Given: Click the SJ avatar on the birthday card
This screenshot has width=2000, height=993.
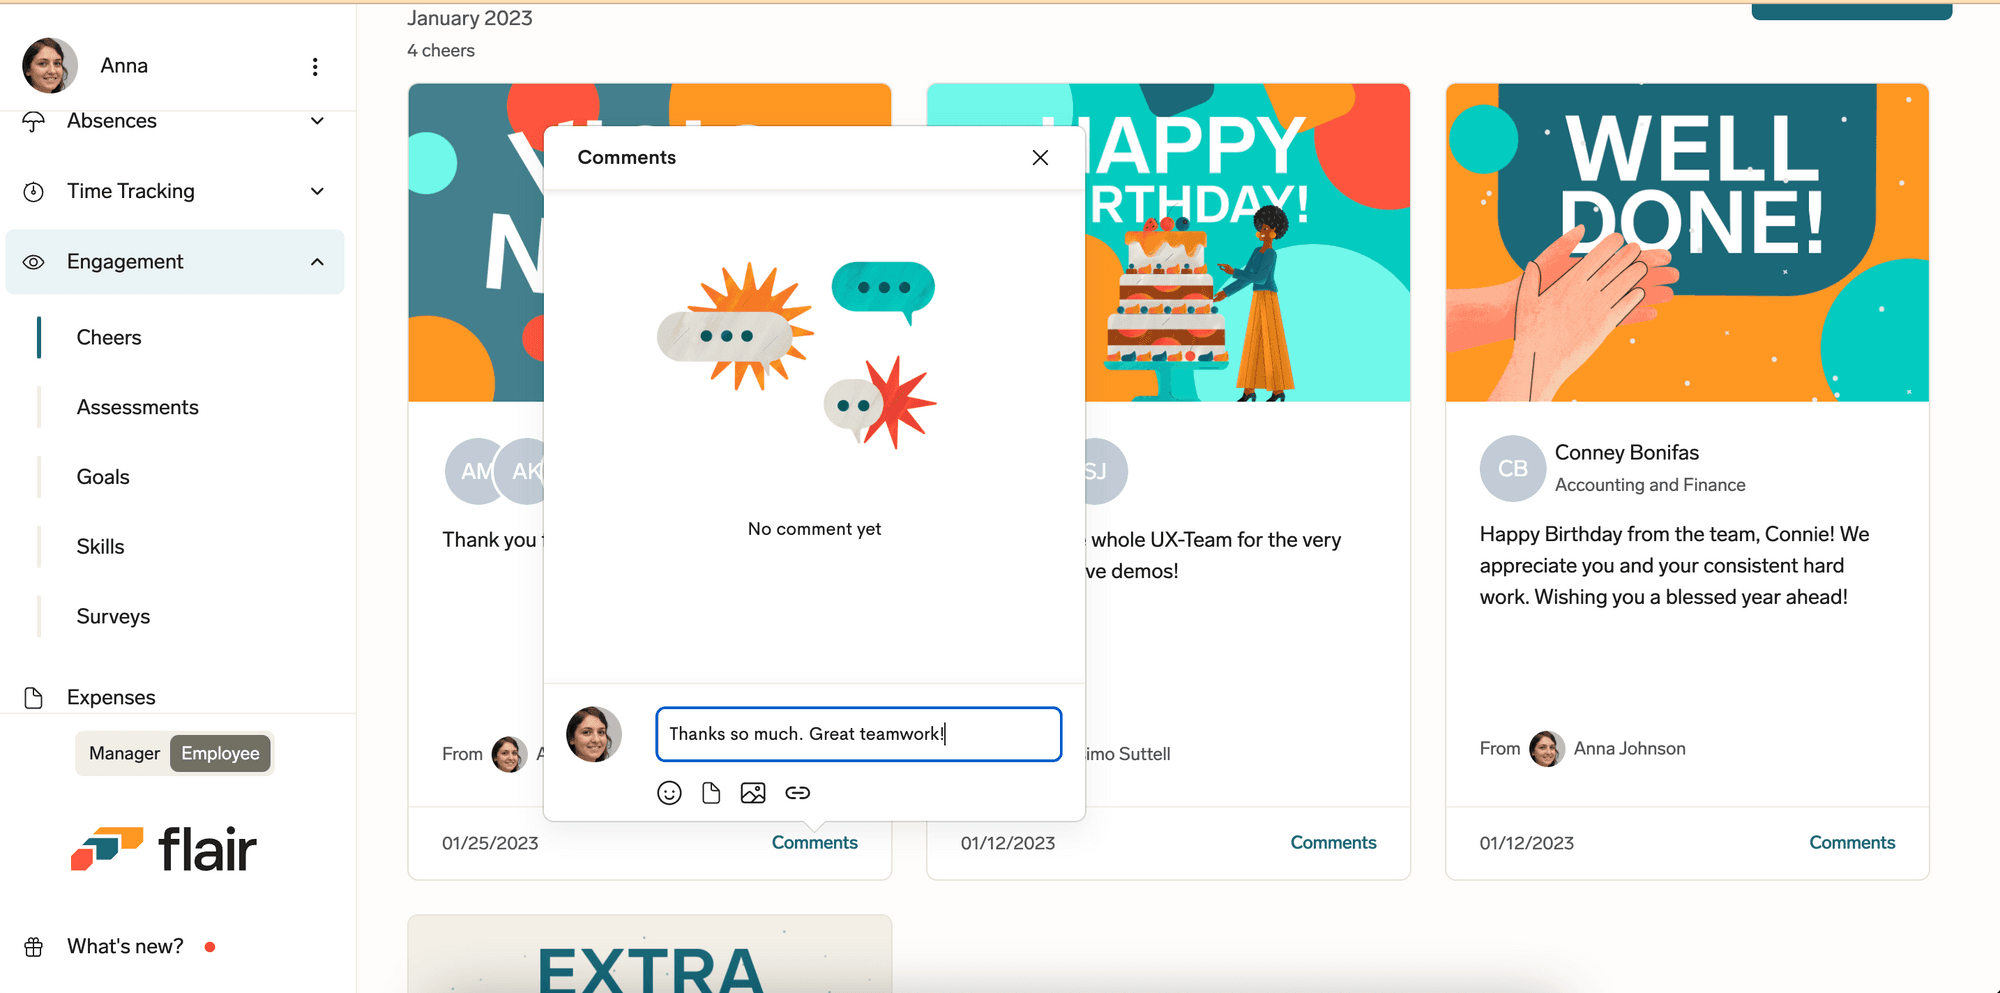Looking at the screenshot, I should (1106, 471).
